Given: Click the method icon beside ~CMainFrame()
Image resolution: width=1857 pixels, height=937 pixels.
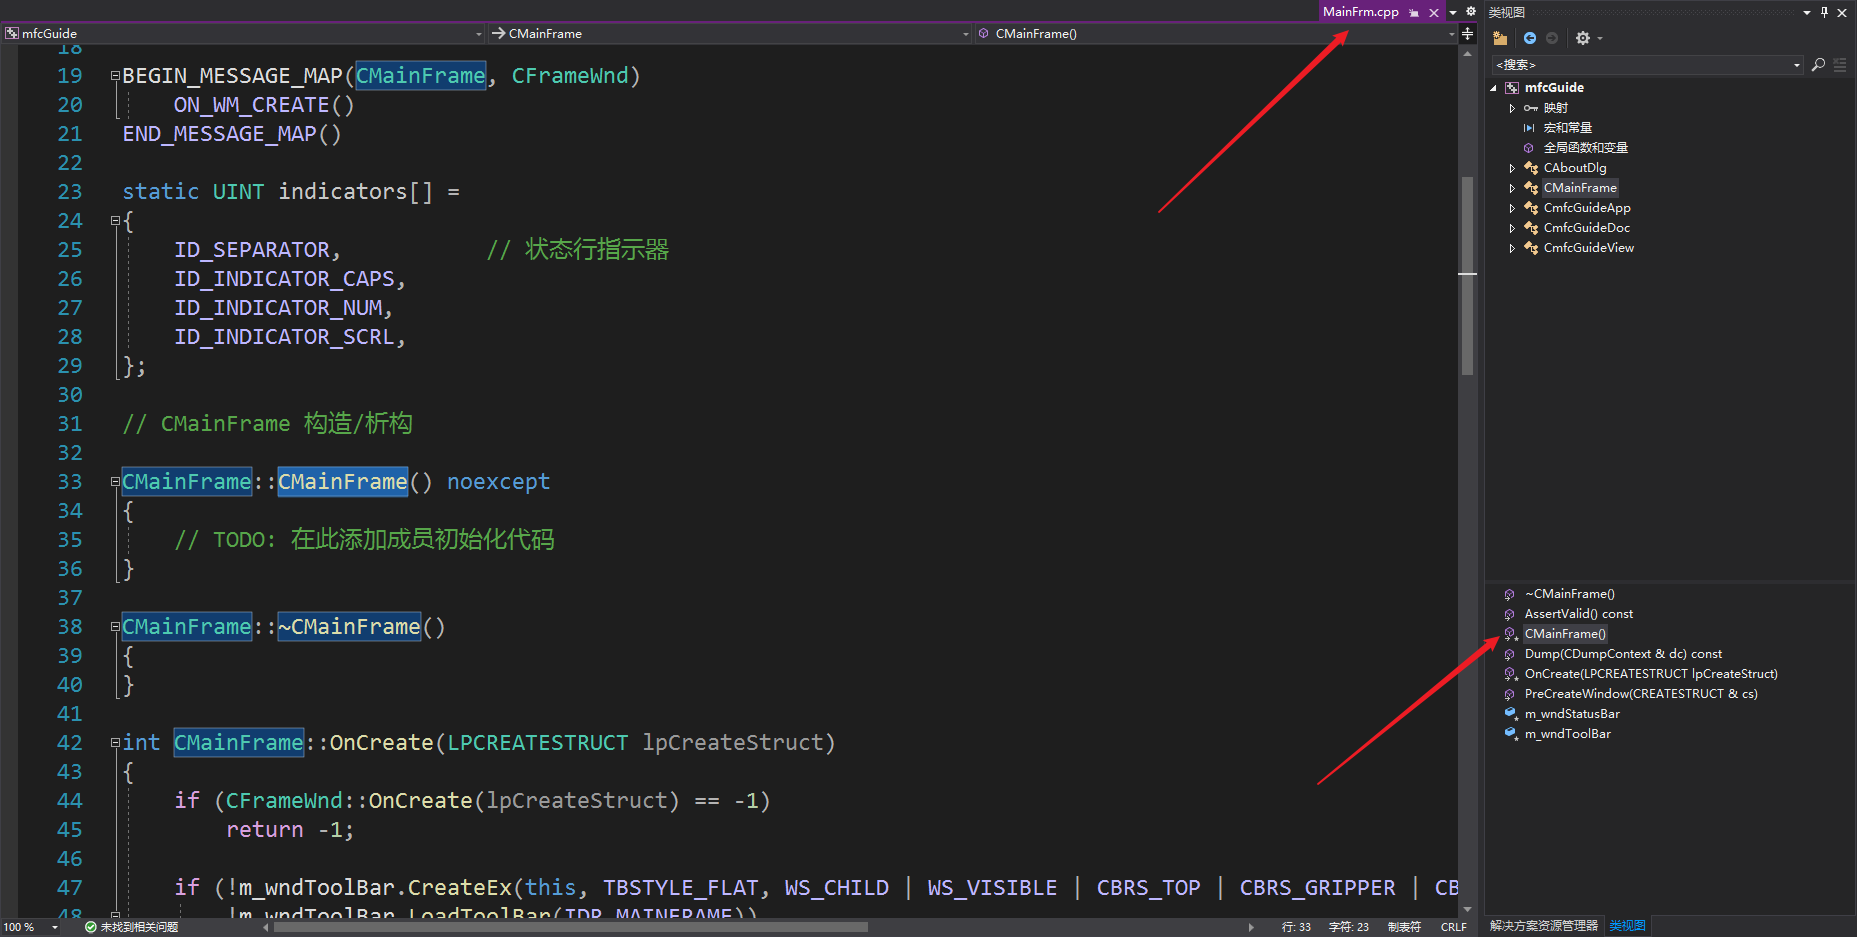Looking at the screenshot, I should pos(1510,594).
